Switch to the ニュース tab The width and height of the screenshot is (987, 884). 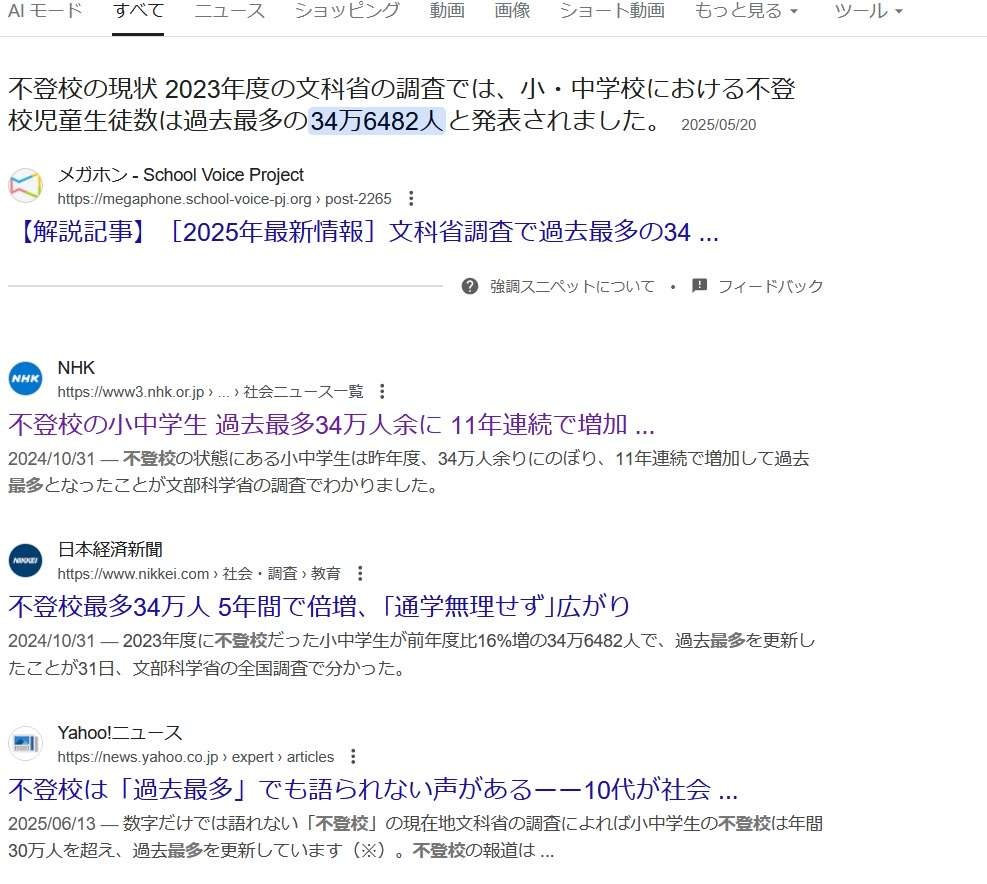tap(229, 11)
